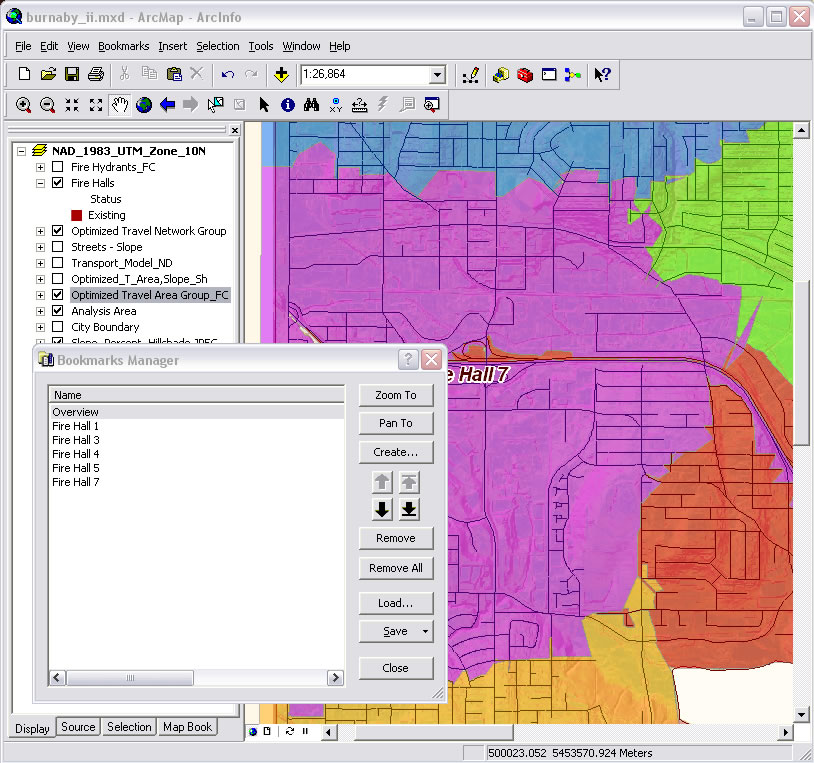This screenshot has height=763, width=814.
Task: Activate the Identify info tool
Action: click(x=288, y=104)
